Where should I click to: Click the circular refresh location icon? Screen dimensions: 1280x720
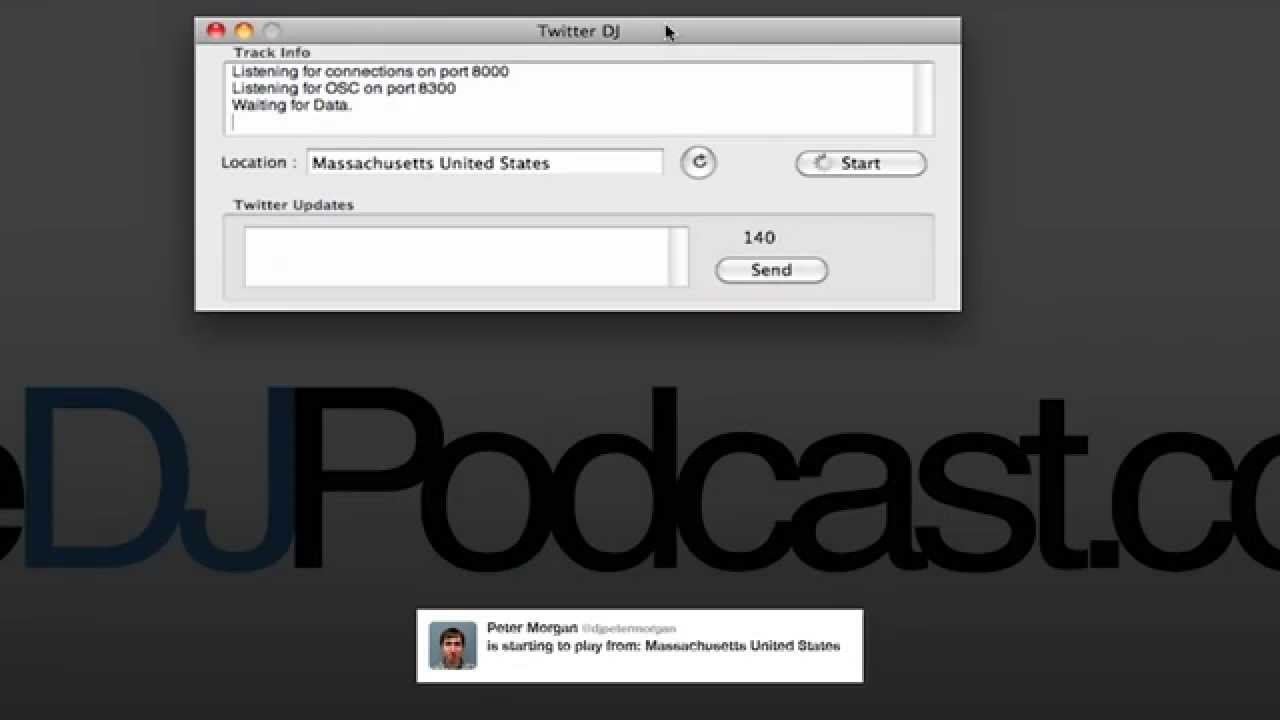pos(698,162)
